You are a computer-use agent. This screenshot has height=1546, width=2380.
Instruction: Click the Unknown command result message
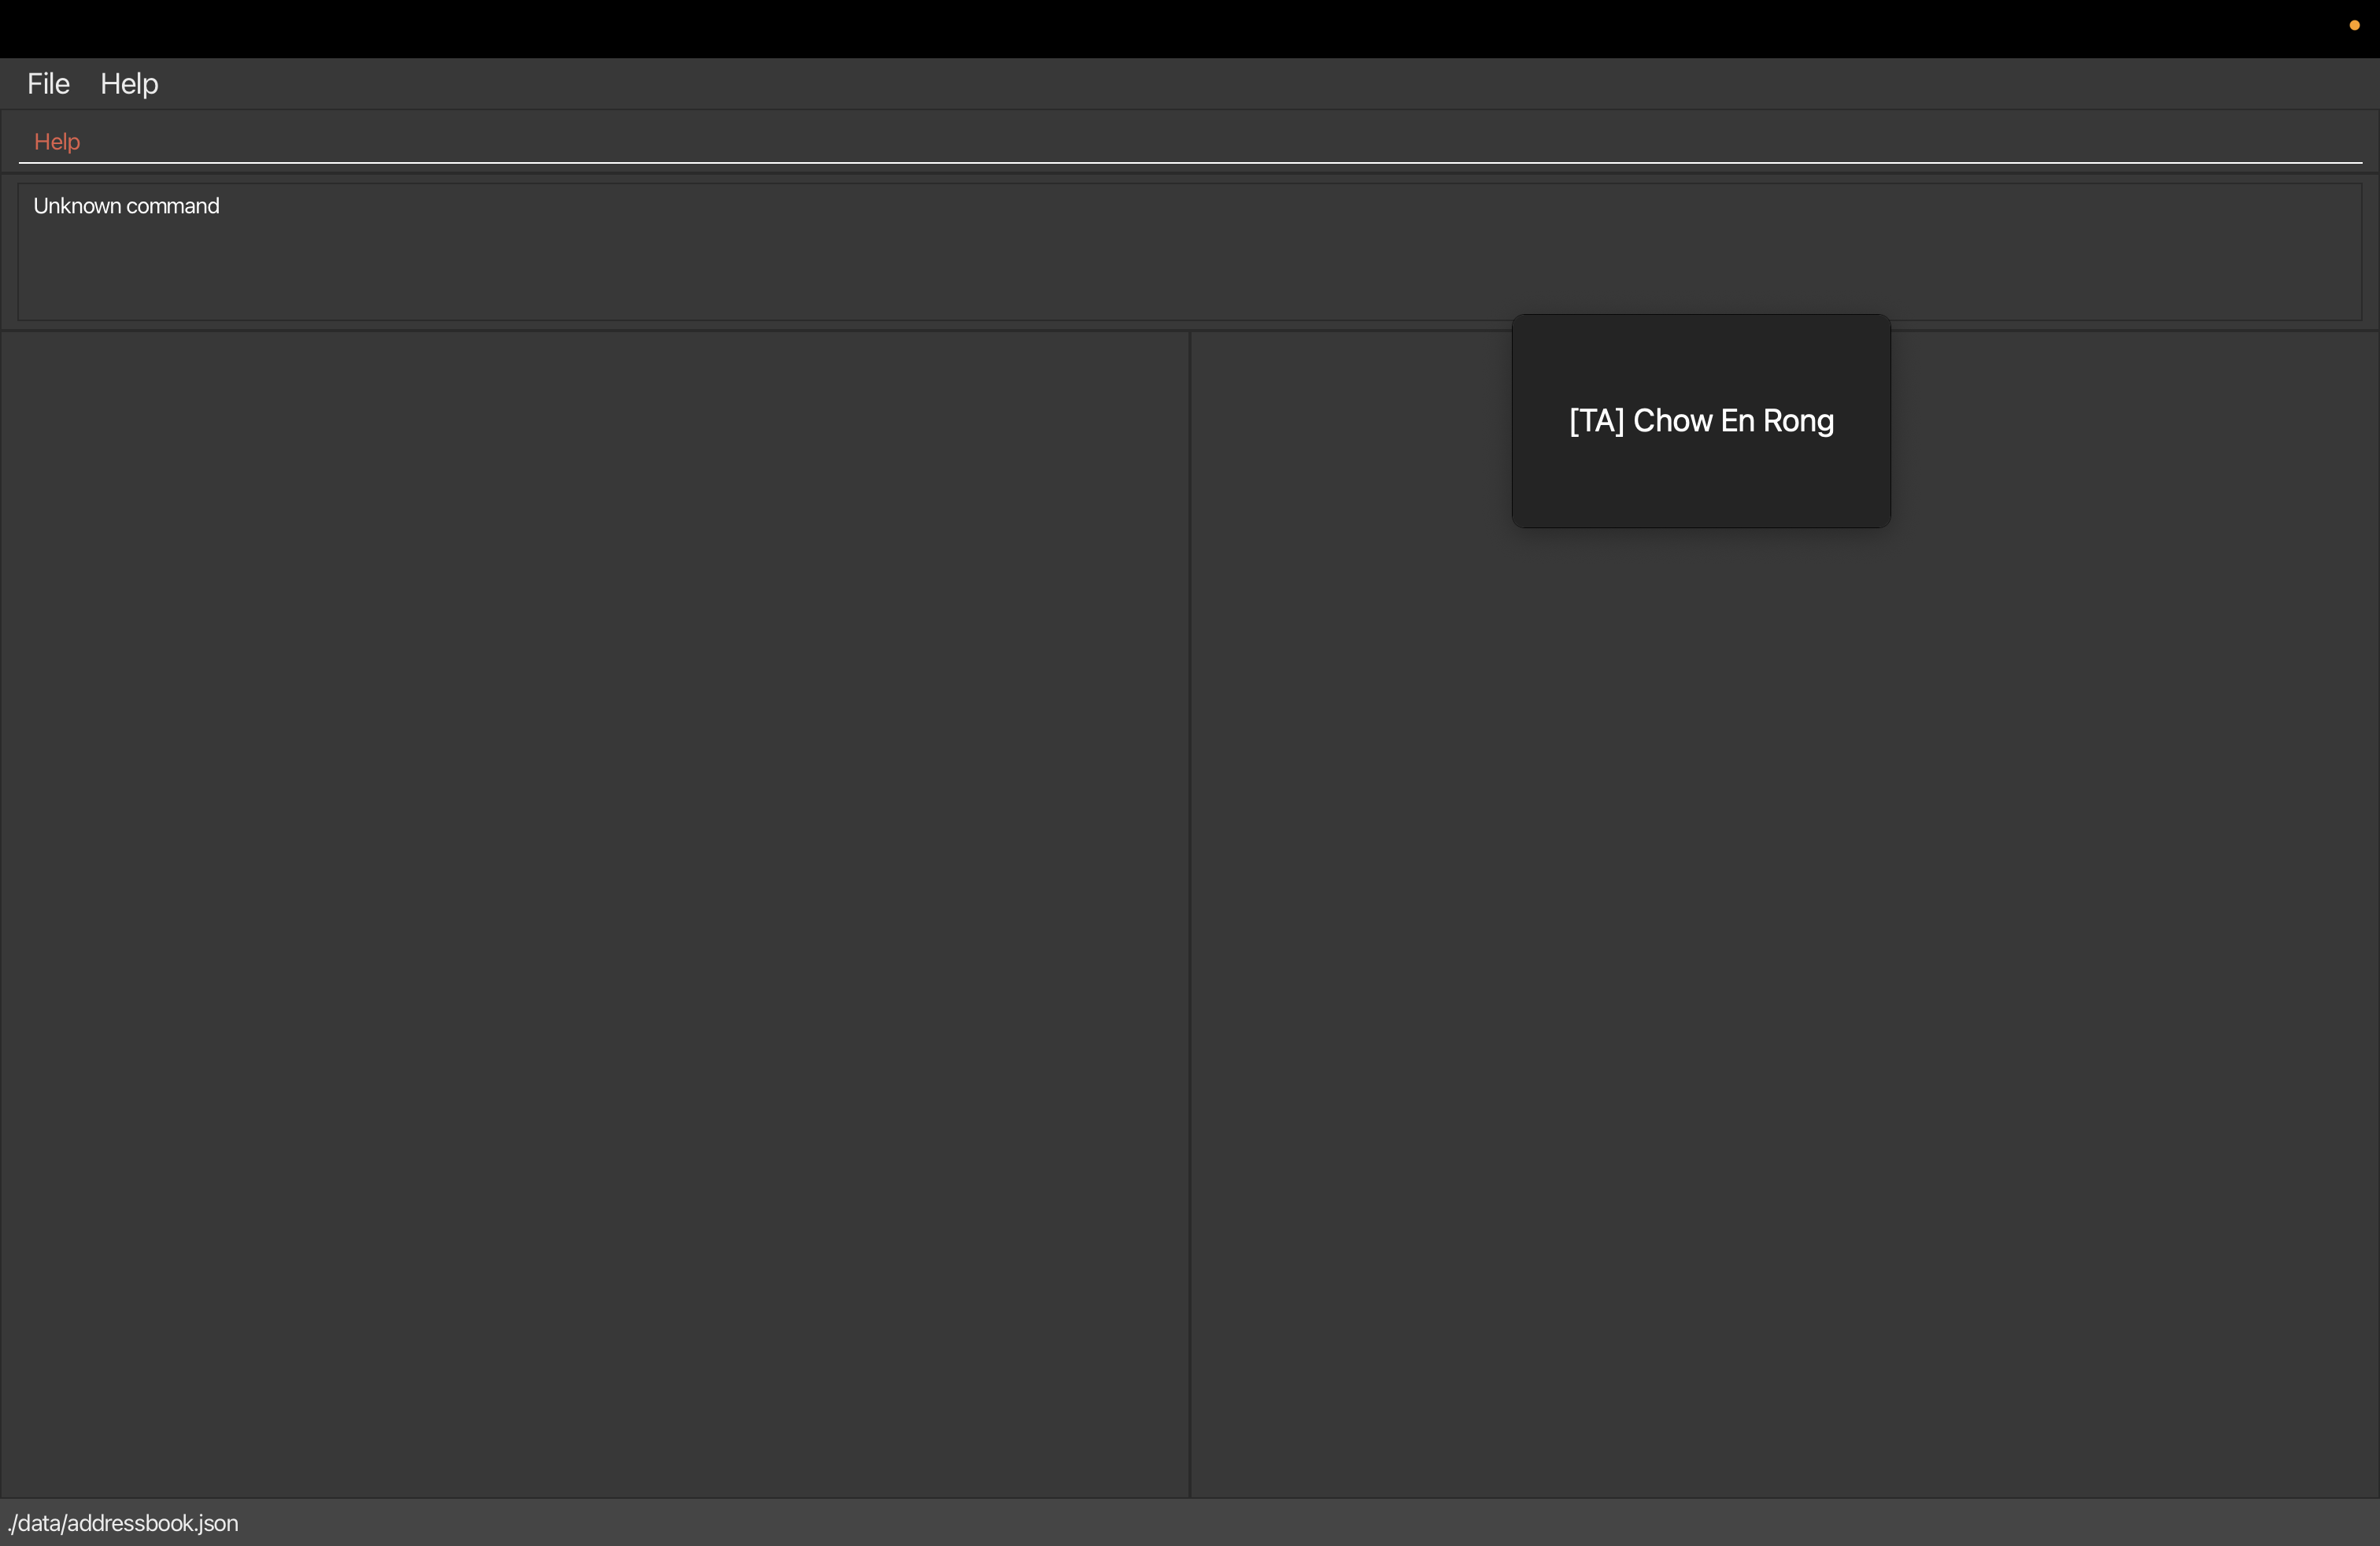tap(126, 206)
